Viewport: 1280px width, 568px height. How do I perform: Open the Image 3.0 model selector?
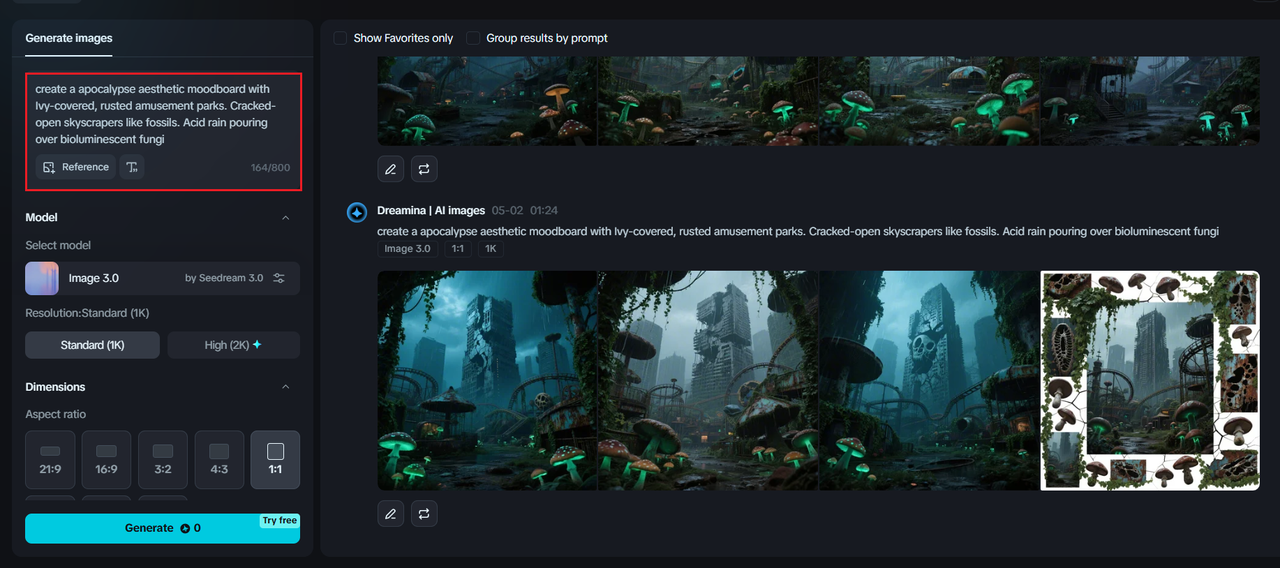[162, 278]
